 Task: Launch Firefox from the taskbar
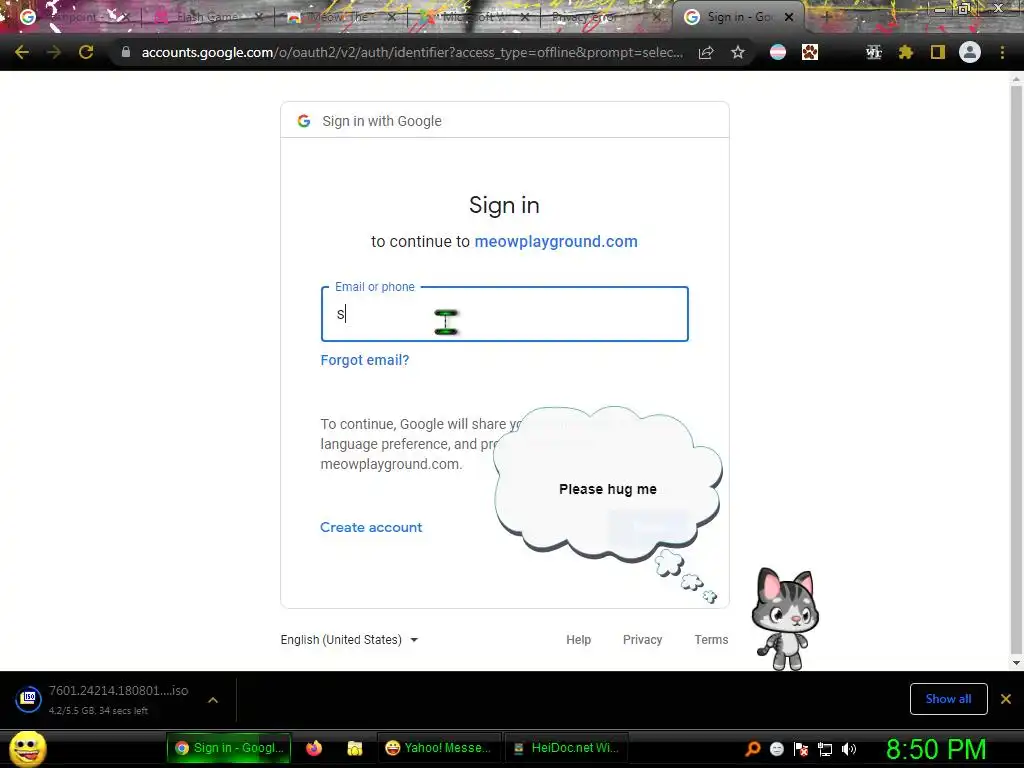click(314, 748)
